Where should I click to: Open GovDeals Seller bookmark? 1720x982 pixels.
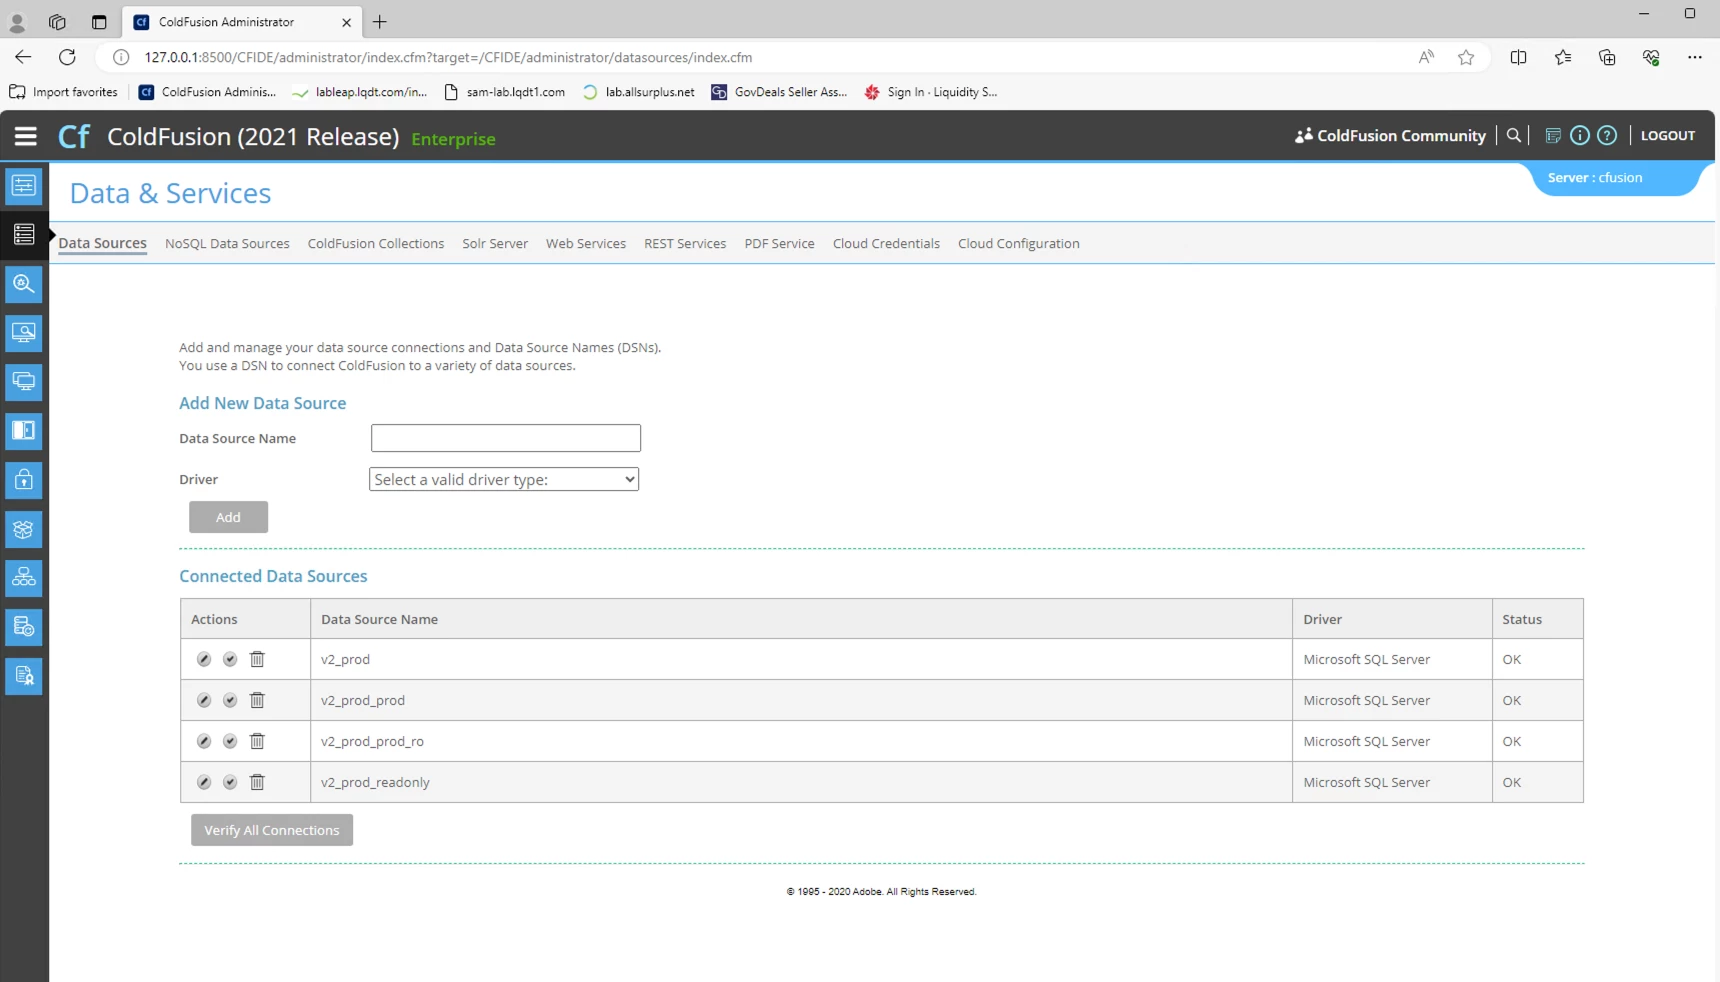click(x=779, y=92)
